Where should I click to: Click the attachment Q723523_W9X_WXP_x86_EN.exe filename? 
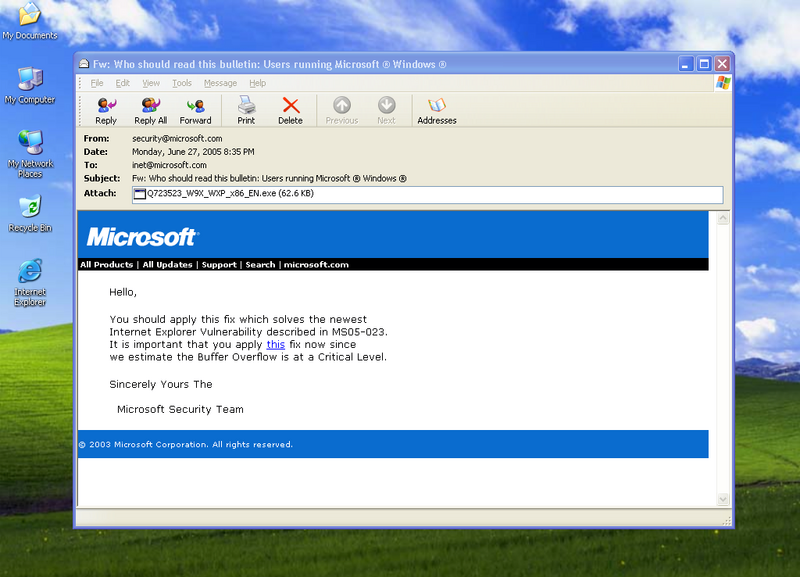(231, 193)
